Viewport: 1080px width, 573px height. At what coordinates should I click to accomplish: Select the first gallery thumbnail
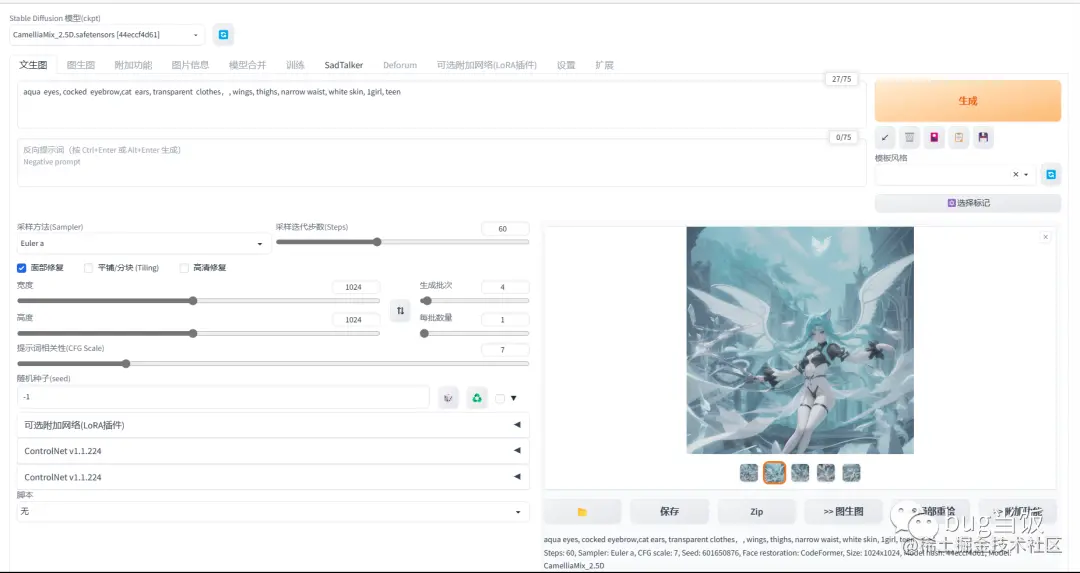(x=749, y=472)
